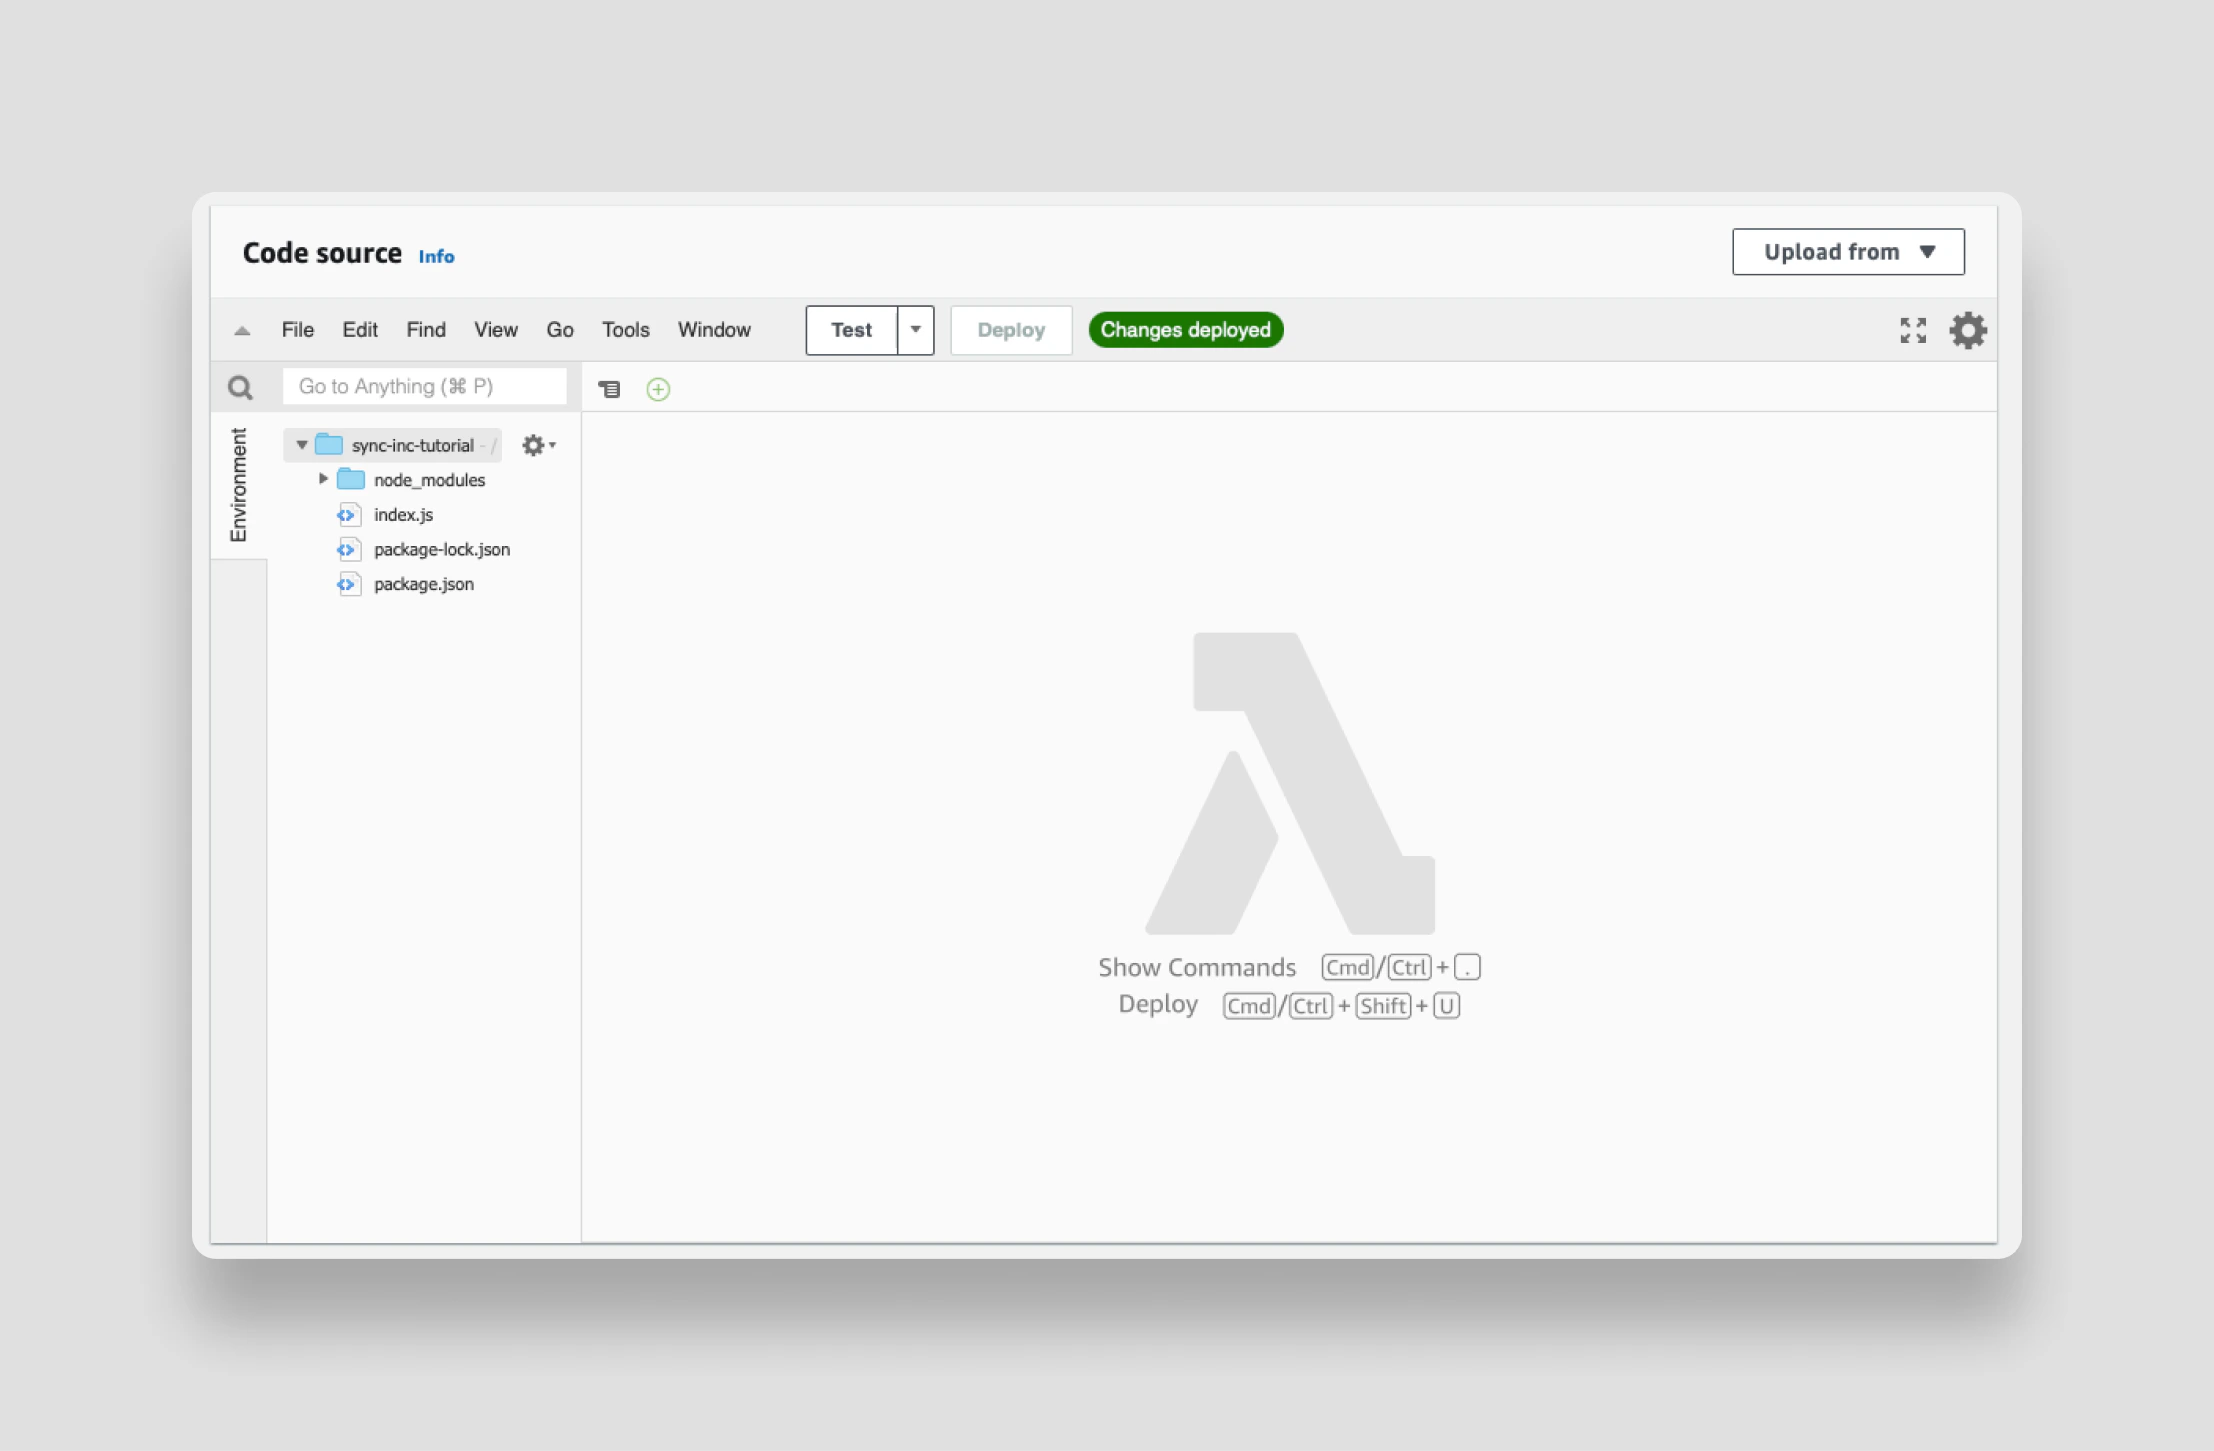Viewport: 2214px width, 1451px height.
Task: Expand the node_modules folder
Action: click(323, 479)
